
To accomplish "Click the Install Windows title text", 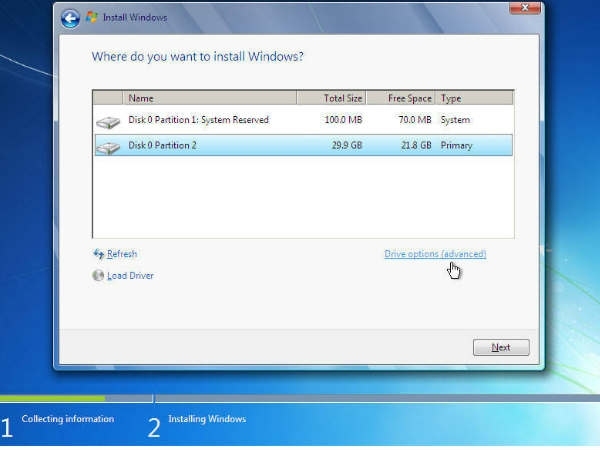I will (x=135, y=18).
